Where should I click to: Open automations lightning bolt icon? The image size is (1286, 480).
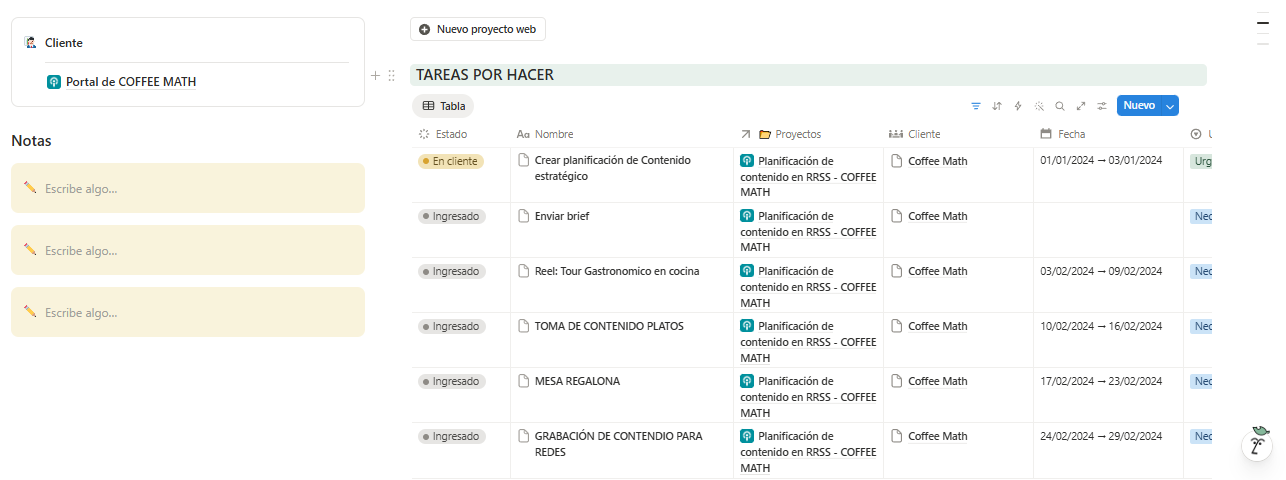pos(1018,106)
